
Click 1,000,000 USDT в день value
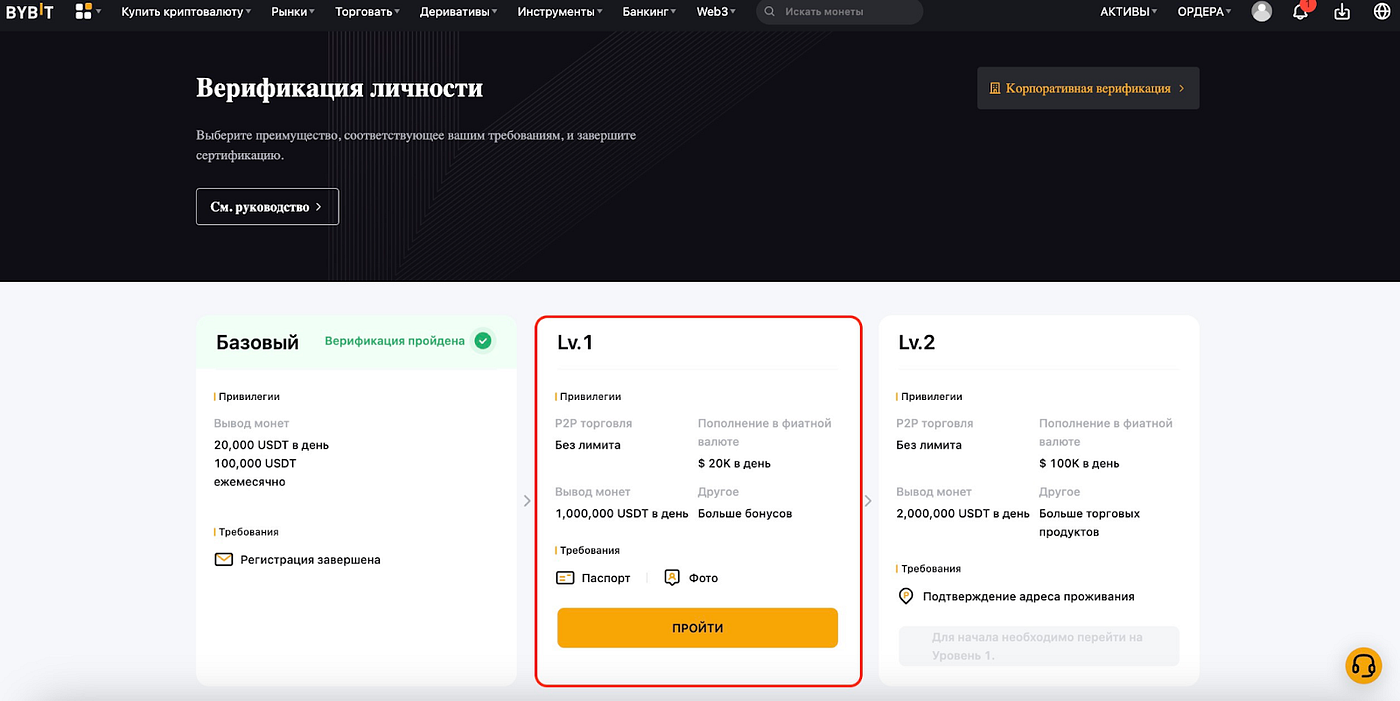(622, 513)
